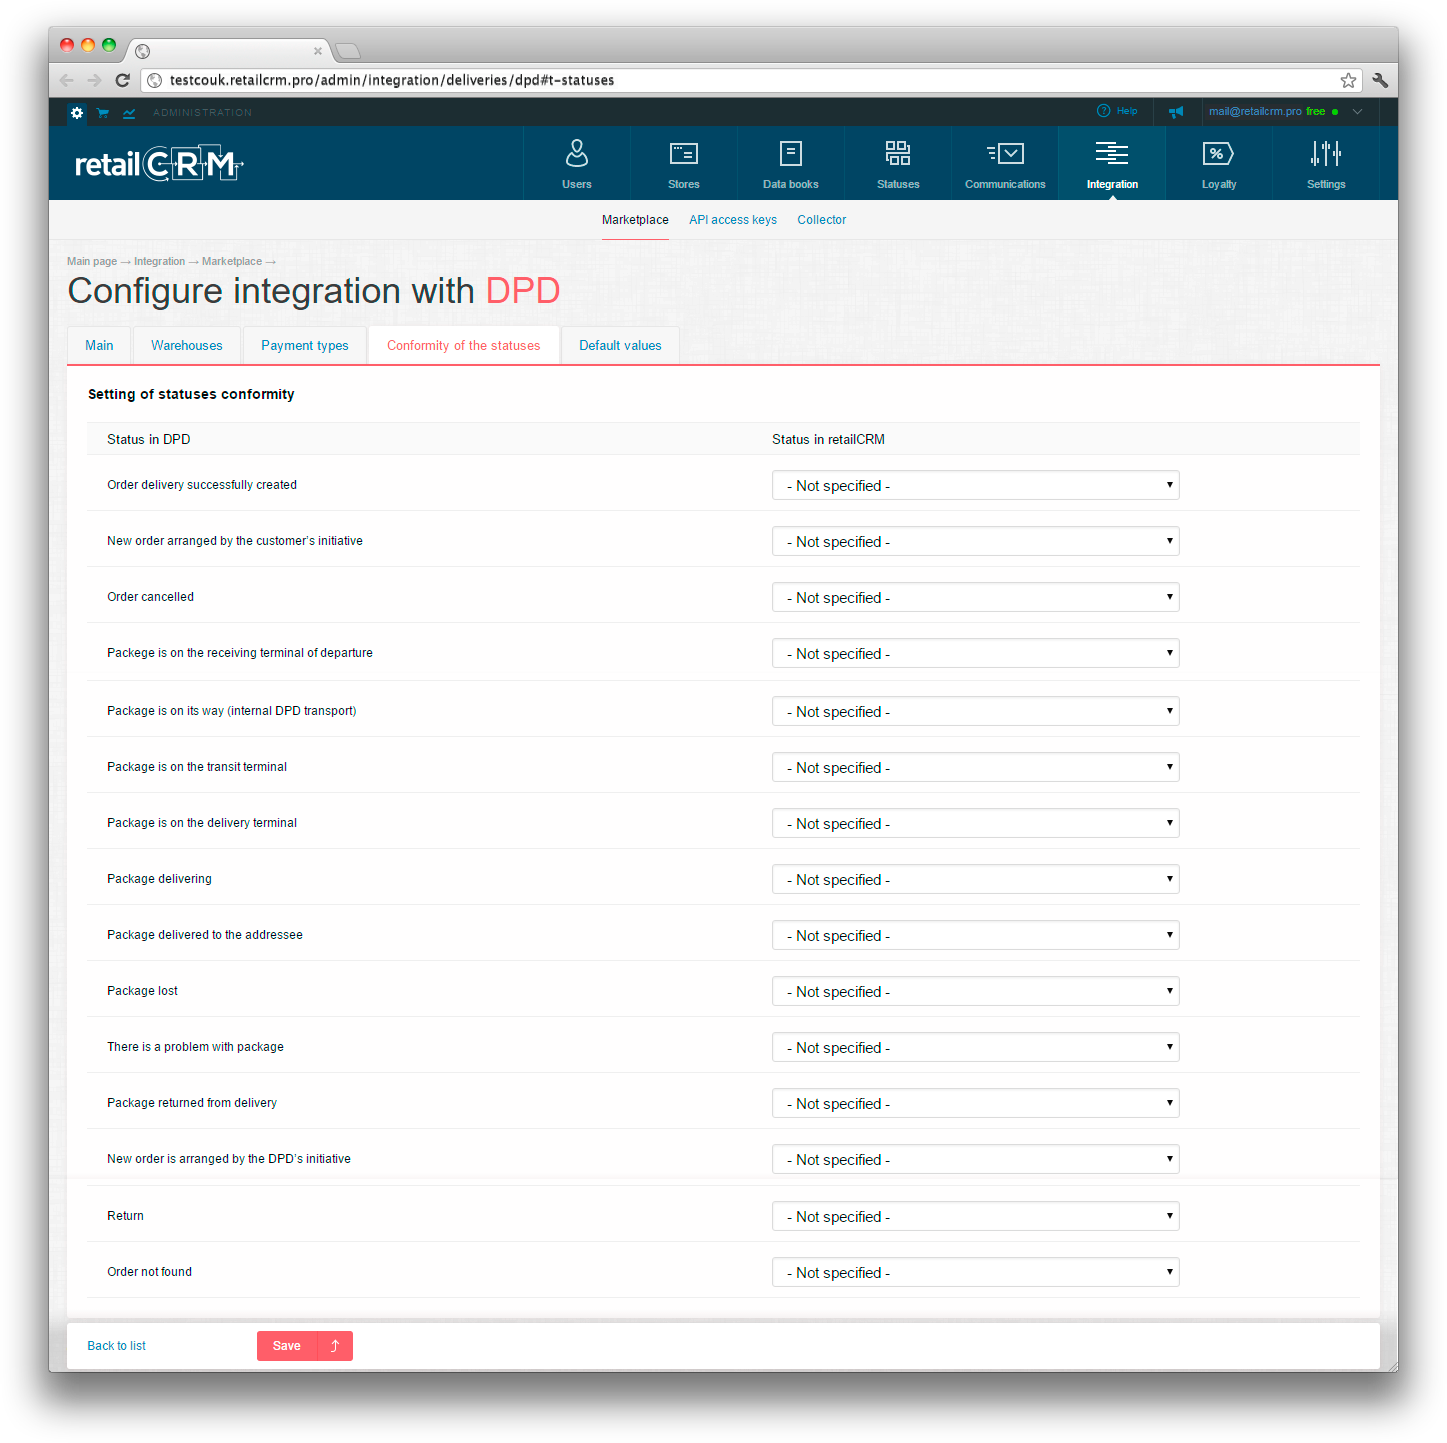The width and height of the screenshot is (1447, 1443).
Task: Switch to the Warehouses tab
Action: click(187, 346)
